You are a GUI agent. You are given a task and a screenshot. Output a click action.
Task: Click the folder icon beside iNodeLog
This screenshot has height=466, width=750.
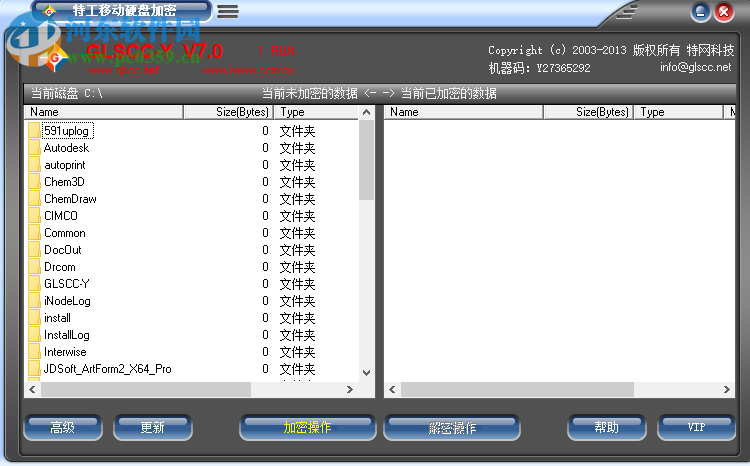click(x=34, y=300)
